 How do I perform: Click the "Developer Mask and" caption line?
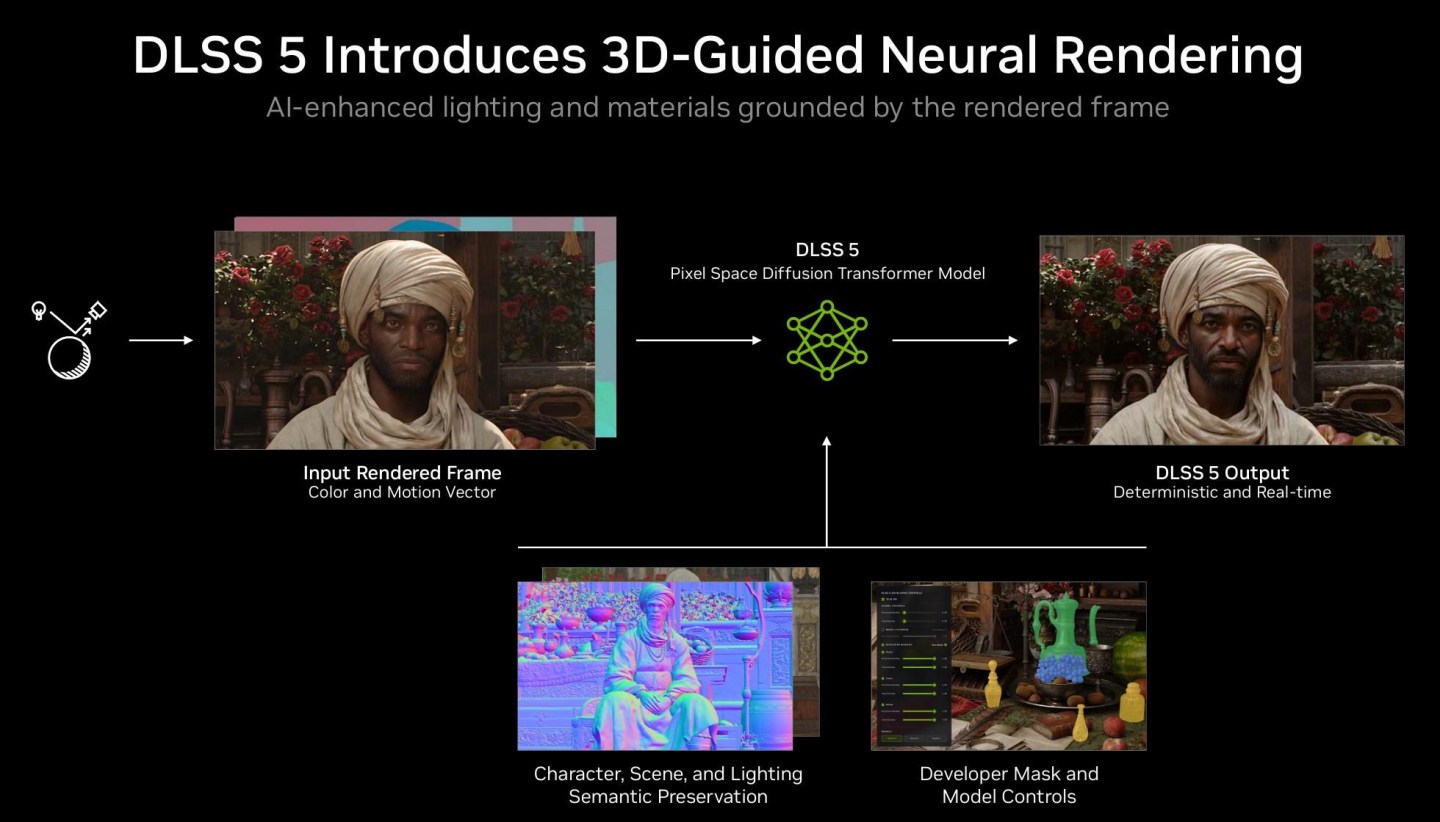tap(1009, 774)
